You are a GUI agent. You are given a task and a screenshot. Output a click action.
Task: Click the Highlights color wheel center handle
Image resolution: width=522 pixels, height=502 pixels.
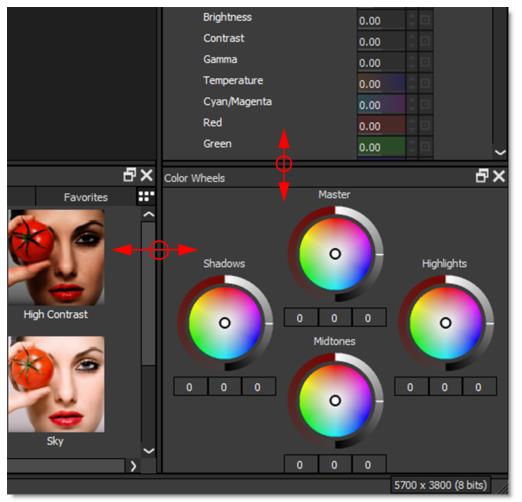click(446, 323)
